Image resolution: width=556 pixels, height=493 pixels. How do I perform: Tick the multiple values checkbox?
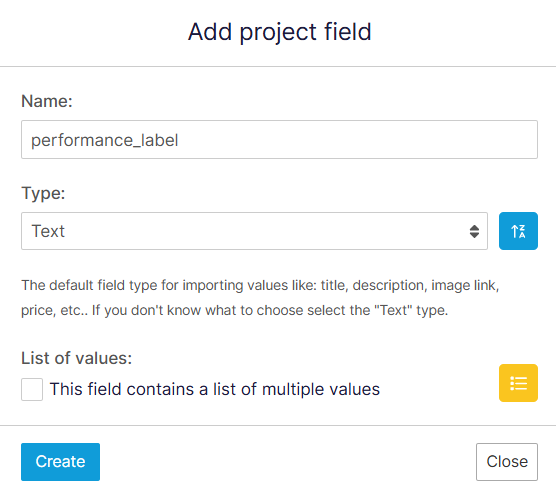(32, 389)
